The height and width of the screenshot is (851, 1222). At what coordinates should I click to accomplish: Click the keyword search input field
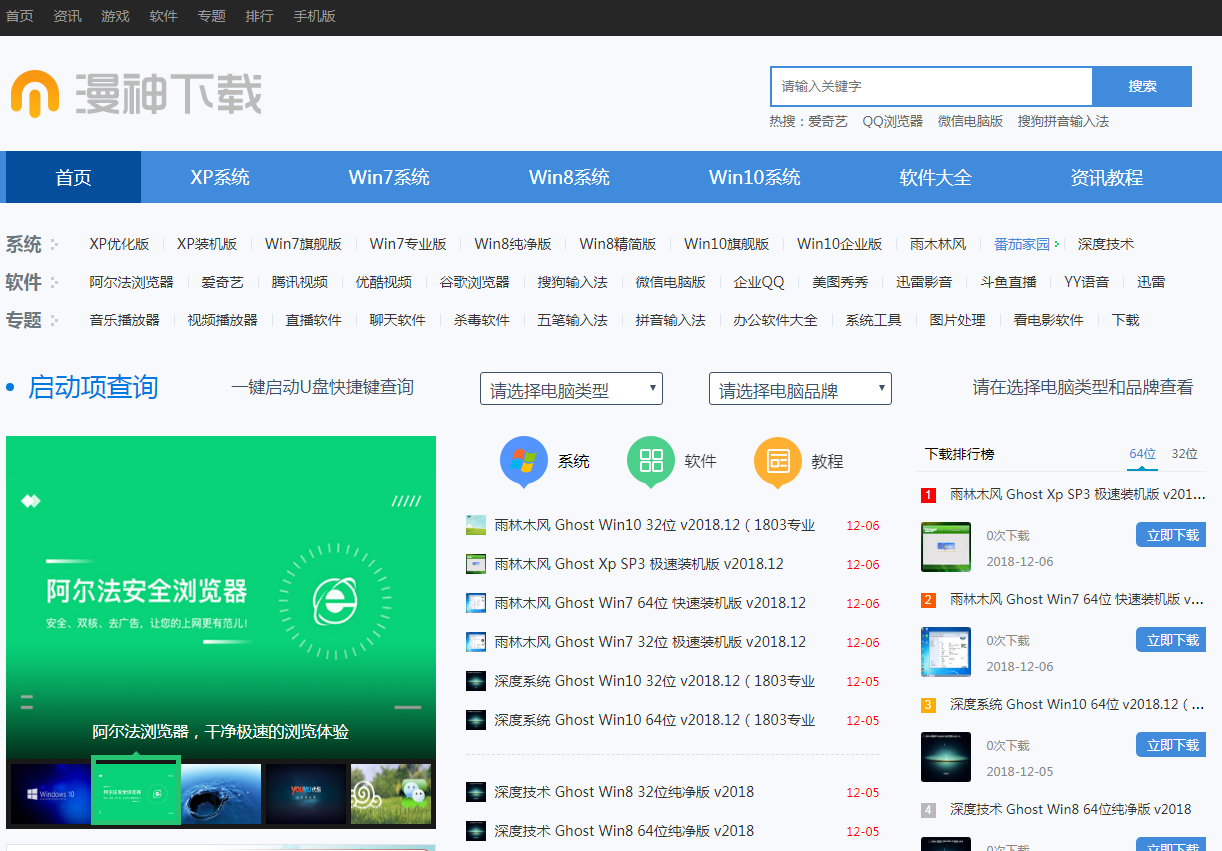coord(931,86)
